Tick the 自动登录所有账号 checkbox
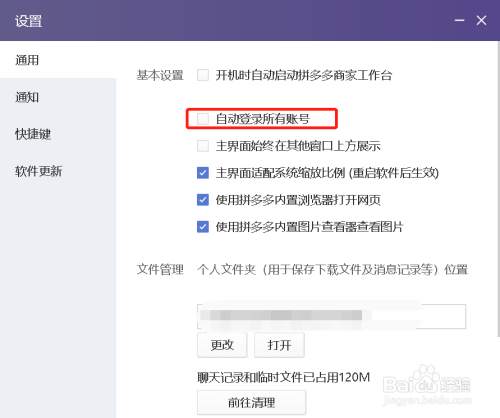The width and height of the screenshot is (500, 418). tap(203, 119)
